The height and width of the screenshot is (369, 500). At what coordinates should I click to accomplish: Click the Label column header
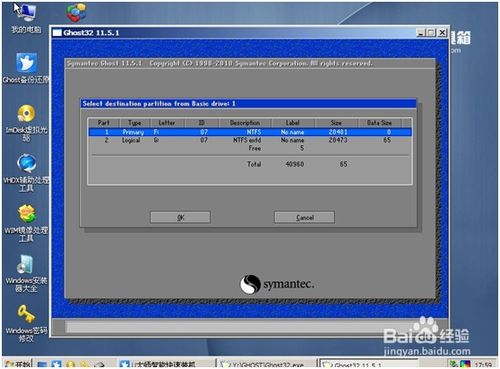click(293, 123)
